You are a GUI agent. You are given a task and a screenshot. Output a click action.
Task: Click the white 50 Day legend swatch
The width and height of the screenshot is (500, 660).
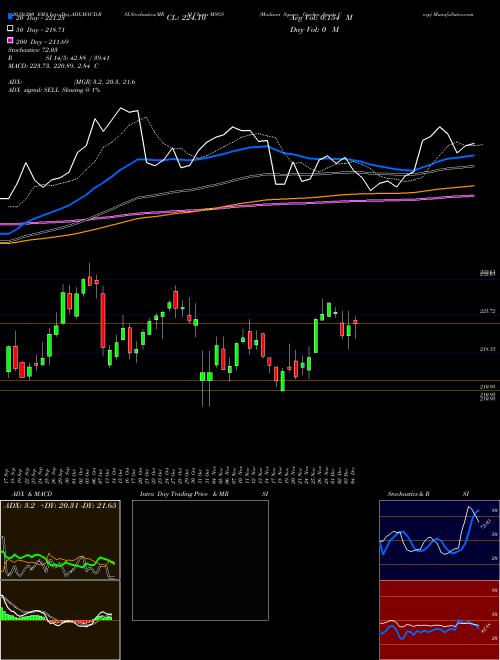point(10,29)
